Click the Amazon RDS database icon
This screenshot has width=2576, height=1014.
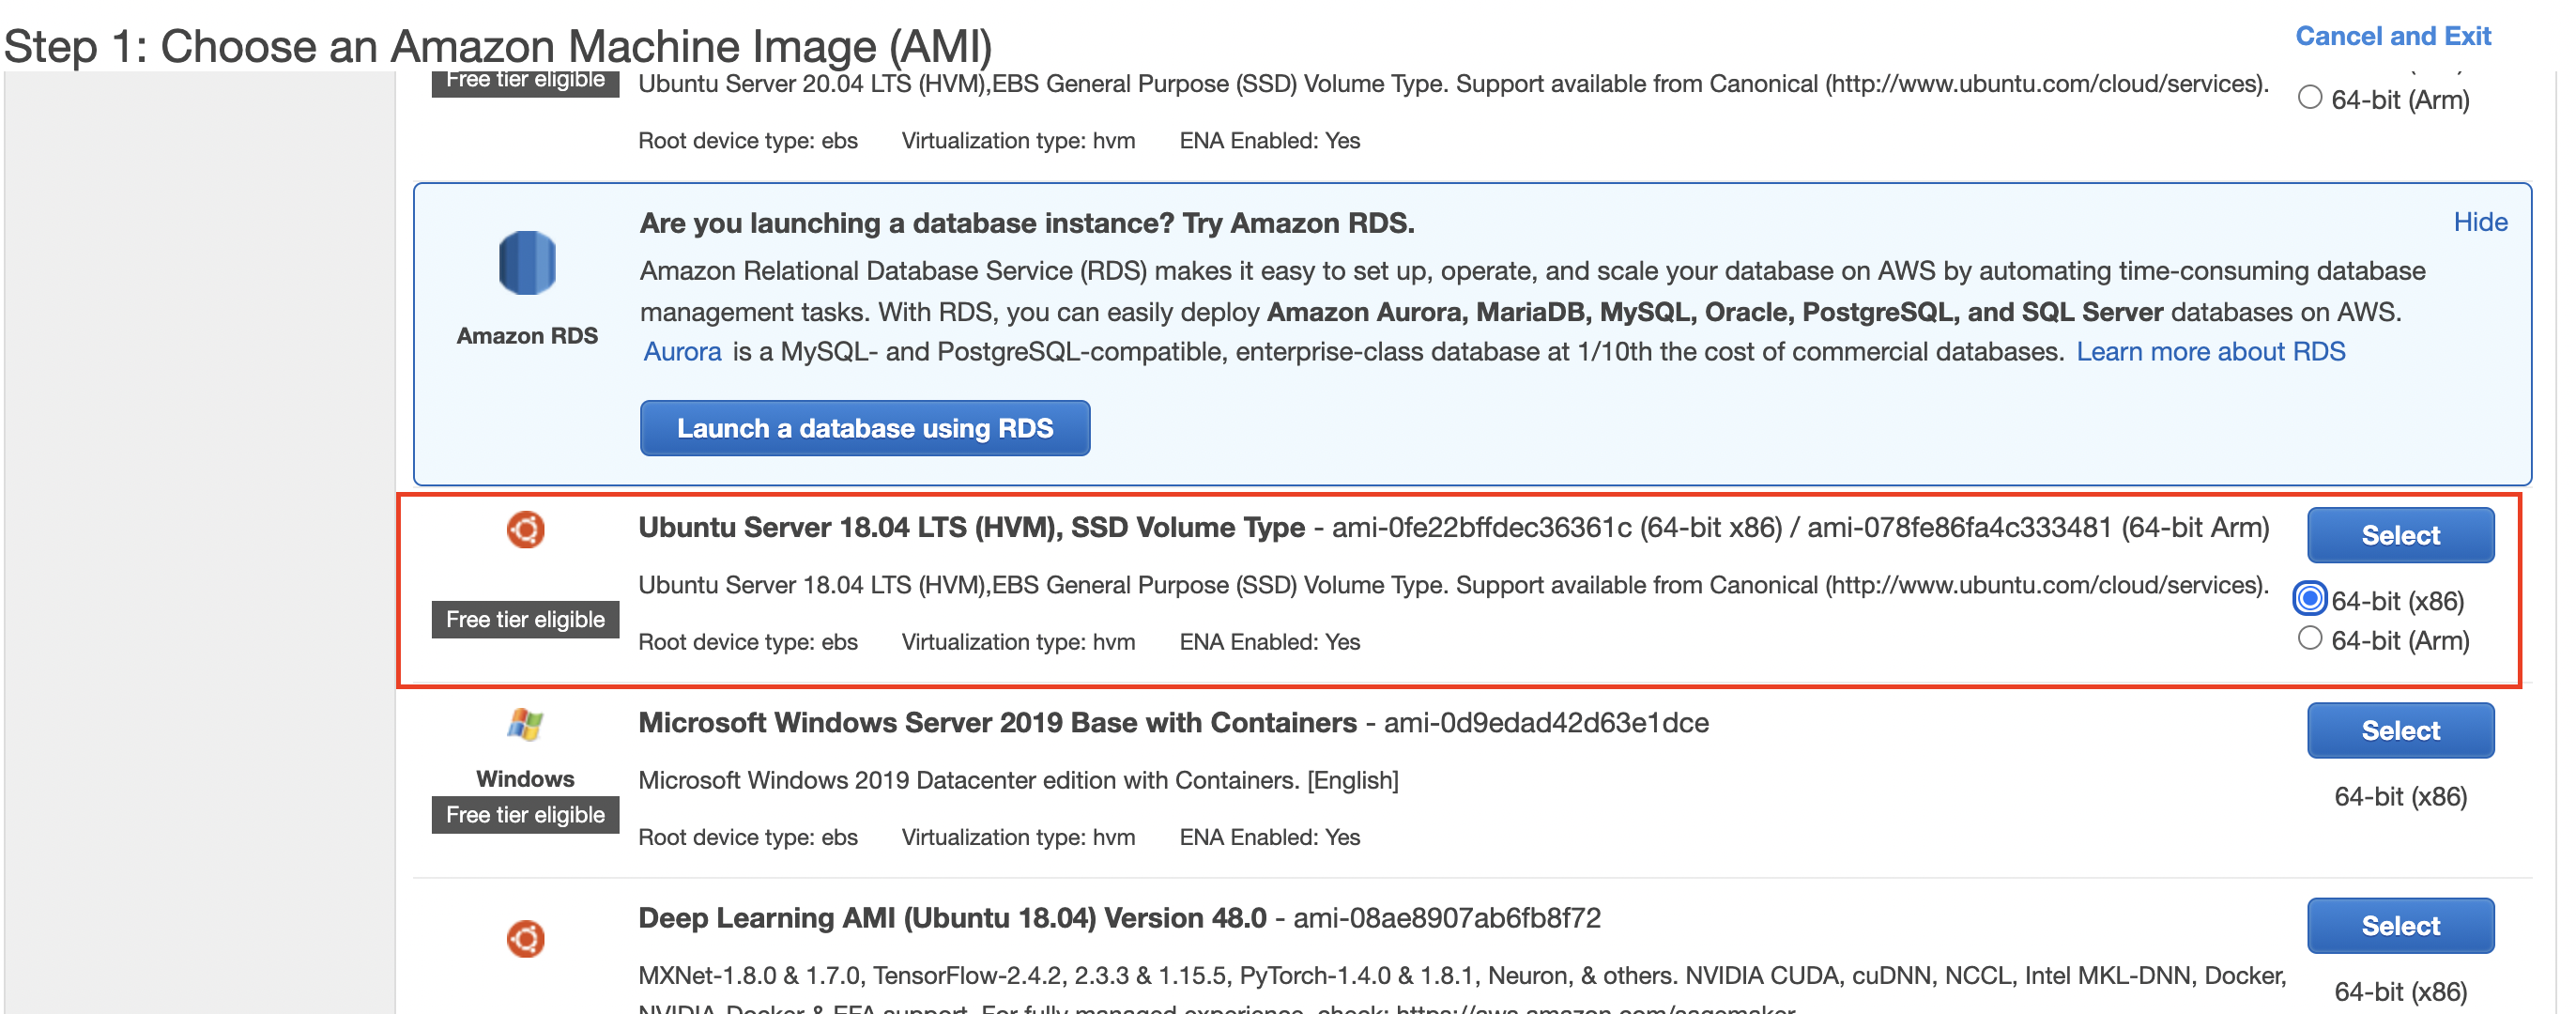tap(527, 263)
